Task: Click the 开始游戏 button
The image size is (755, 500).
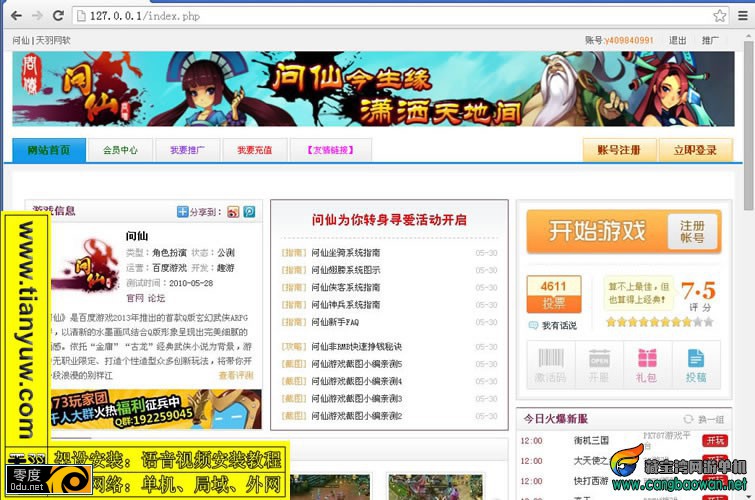Action: coord(597,231)
